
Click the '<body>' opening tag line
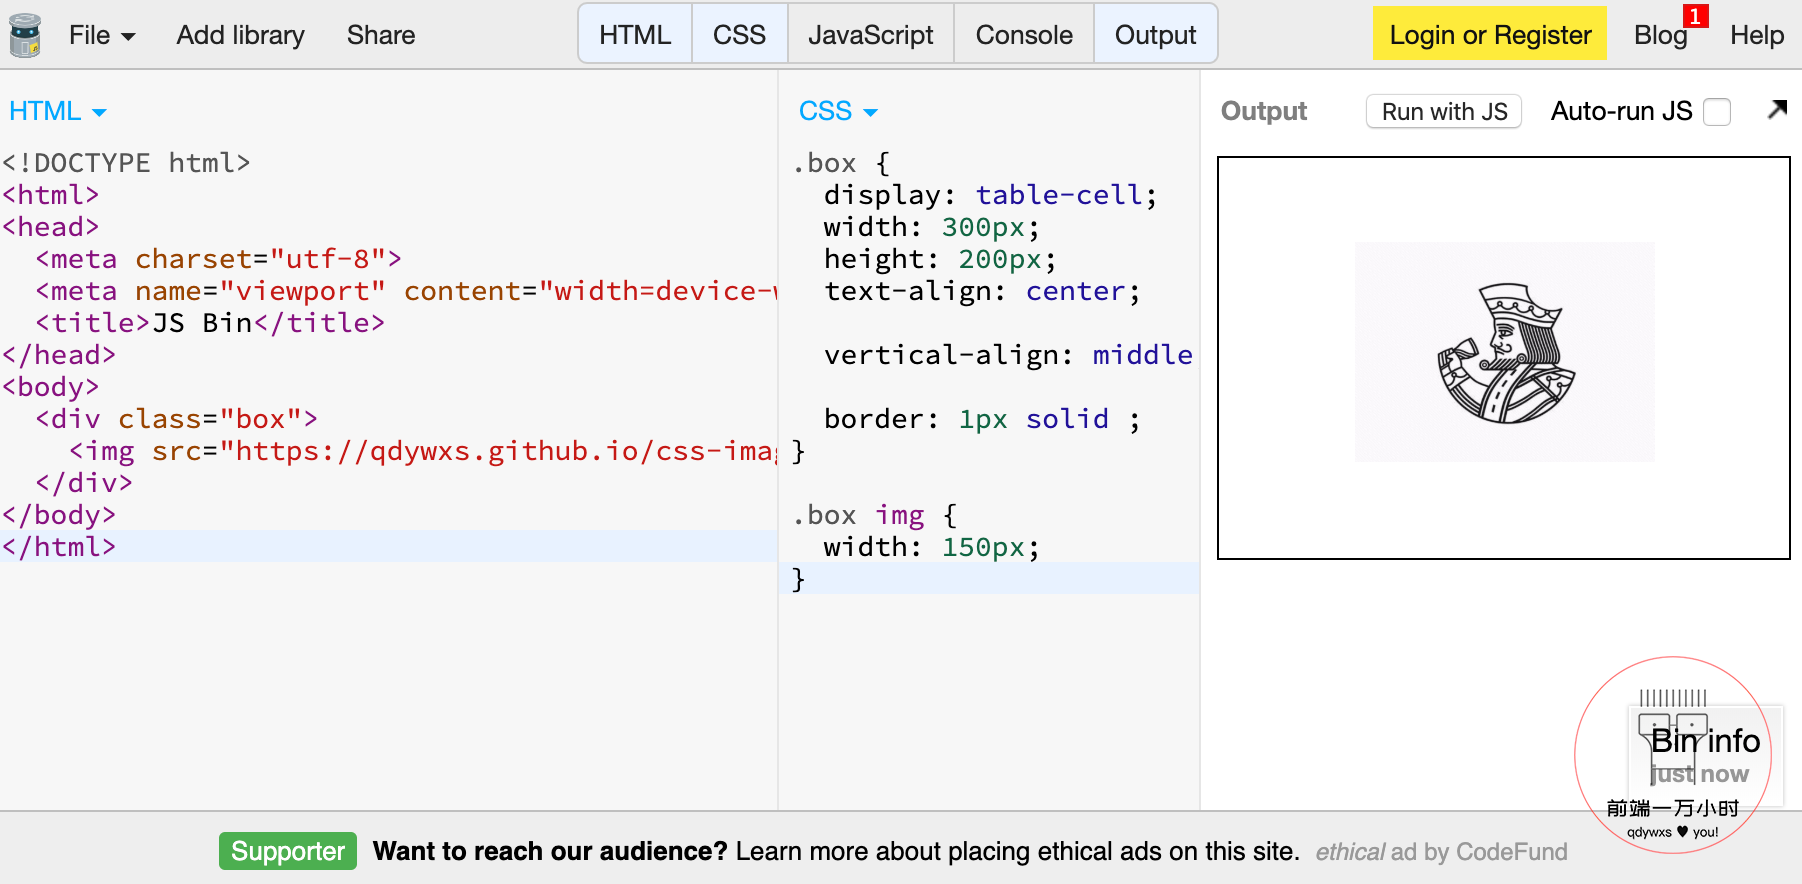click(51, 387)
